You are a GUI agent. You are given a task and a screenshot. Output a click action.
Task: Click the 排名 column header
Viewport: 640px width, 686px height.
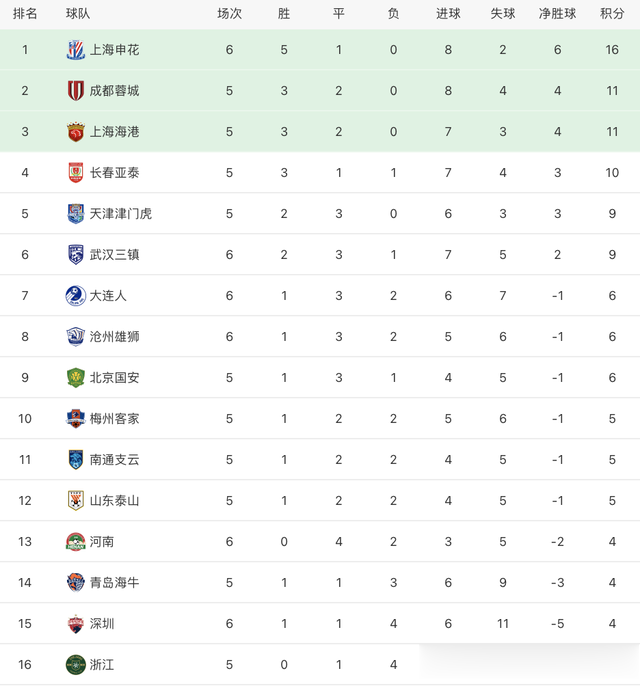25,13
